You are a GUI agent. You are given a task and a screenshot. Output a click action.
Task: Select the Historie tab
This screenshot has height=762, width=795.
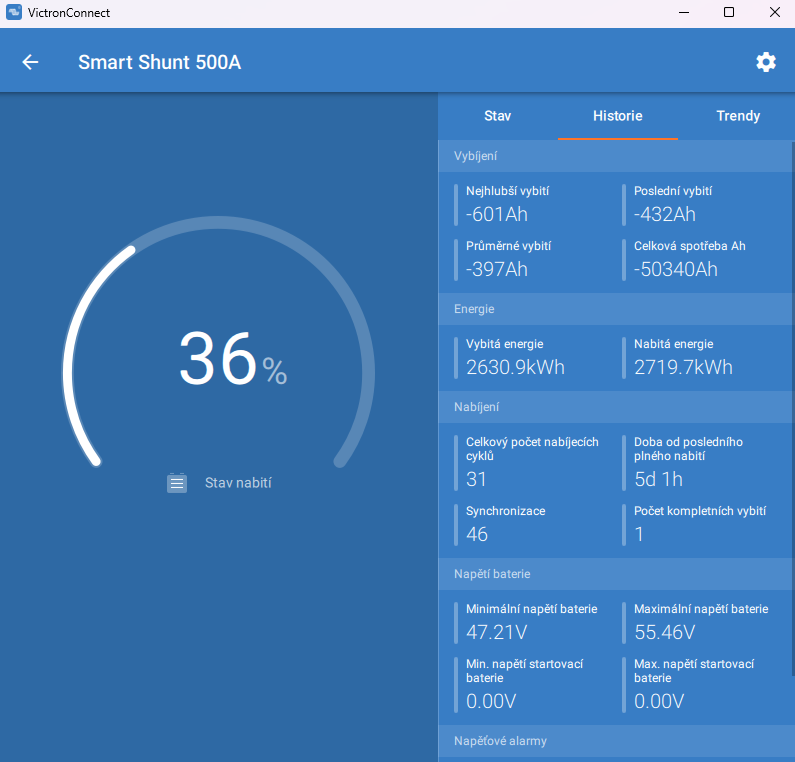click(x=618, y=116)
